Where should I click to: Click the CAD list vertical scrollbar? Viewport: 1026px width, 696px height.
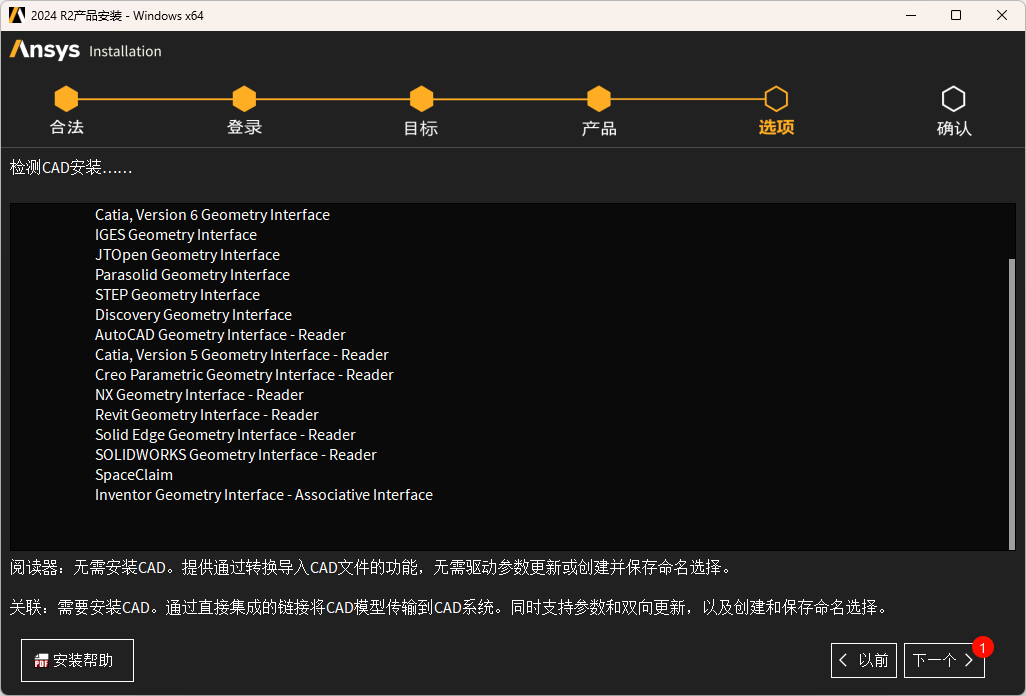point(1011,400)
